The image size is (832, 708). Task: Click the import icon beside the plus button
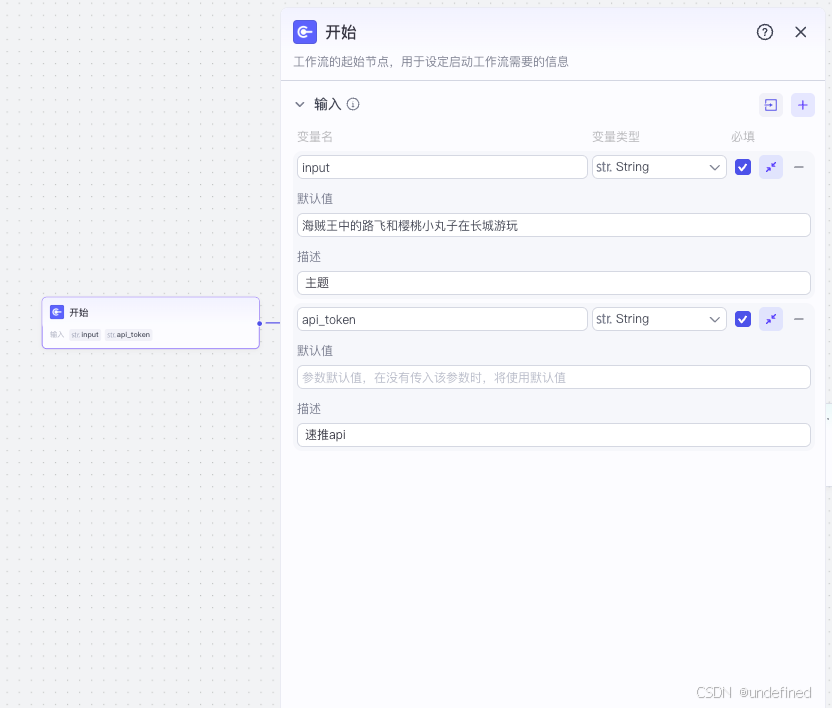click(770, 105)
